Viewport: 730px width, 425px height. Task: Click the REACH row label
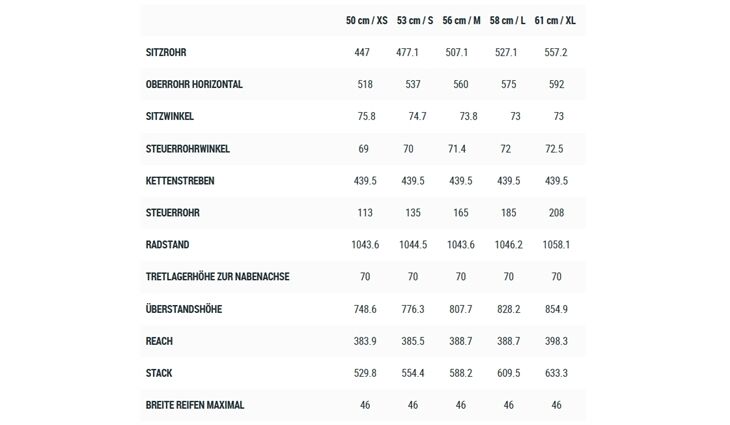(x=159, y=341)
